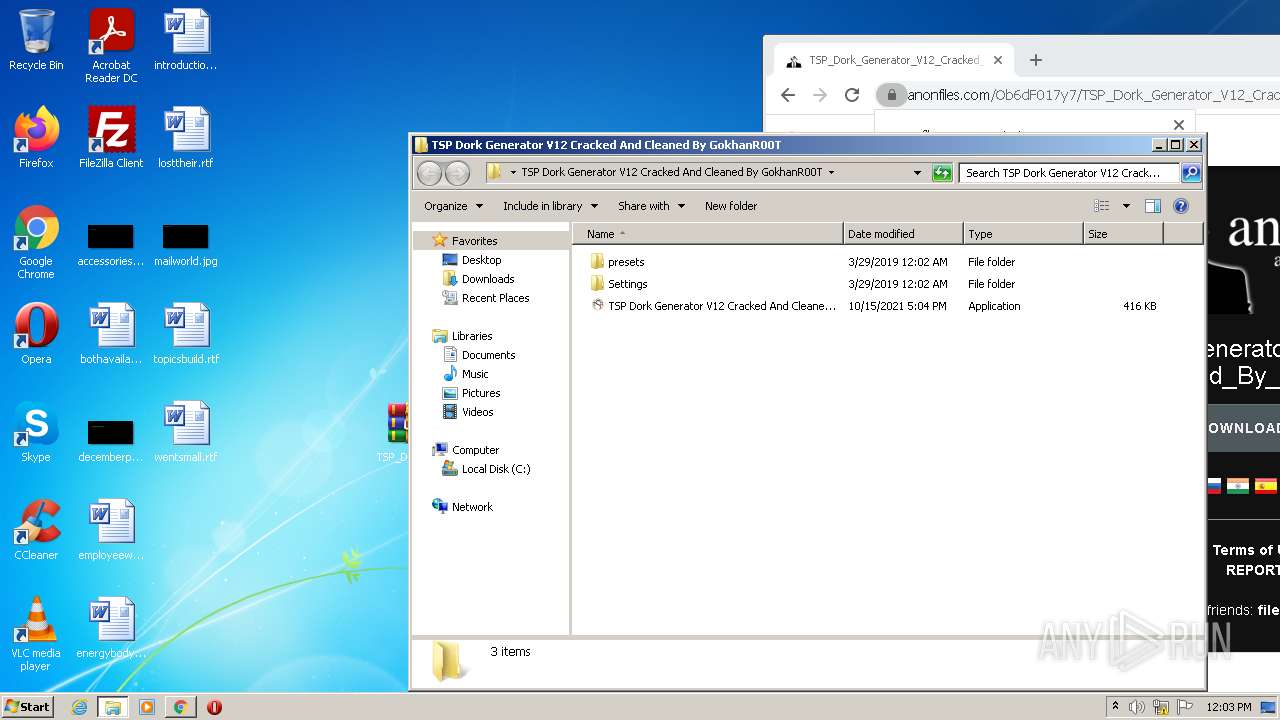Click the Explorer refresh button next to address bar

point(942,173)
